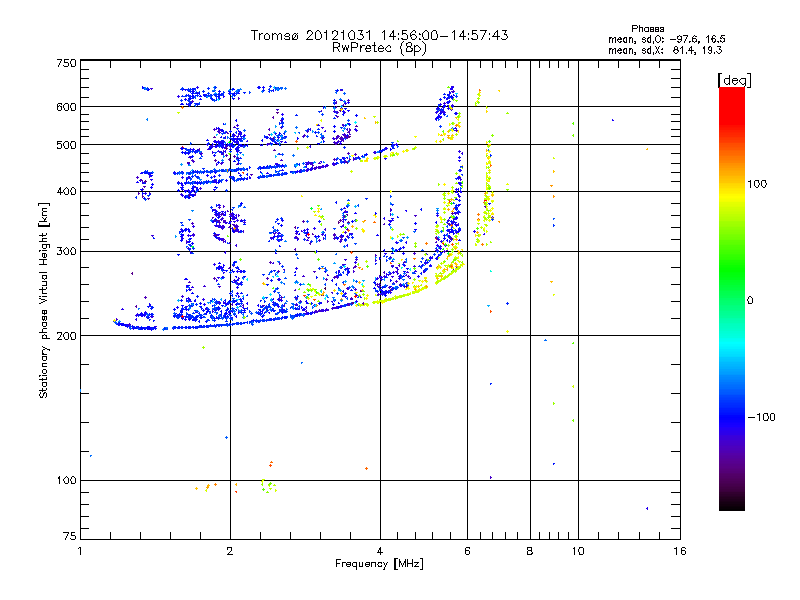The height and width of the screenshot is (600, 800).
Task: Click y-axis tick label '500'
Action: (66, 145)
